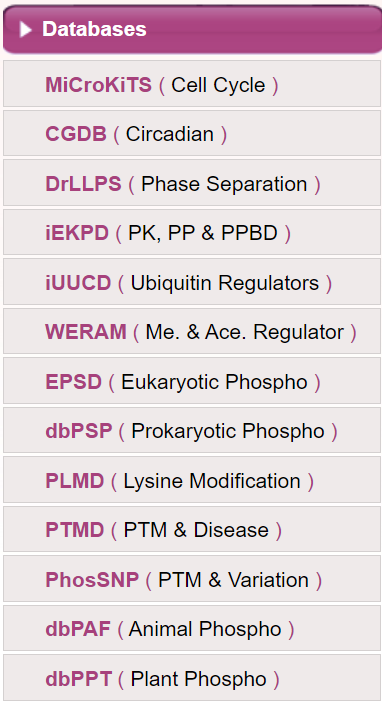This screenshot has height=705, width=382.
Task: Click the Databases header bar
Action: point(192,30)
